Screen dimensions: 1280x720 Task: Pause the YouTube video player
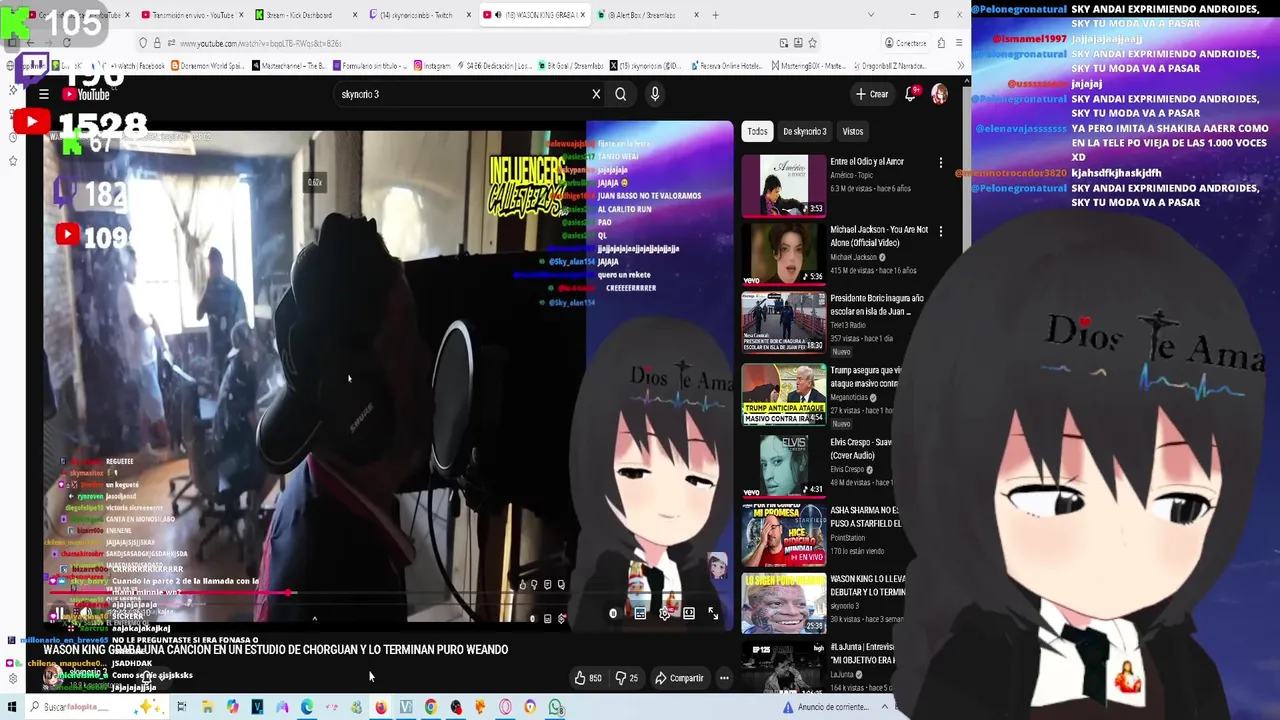[60, 614]
